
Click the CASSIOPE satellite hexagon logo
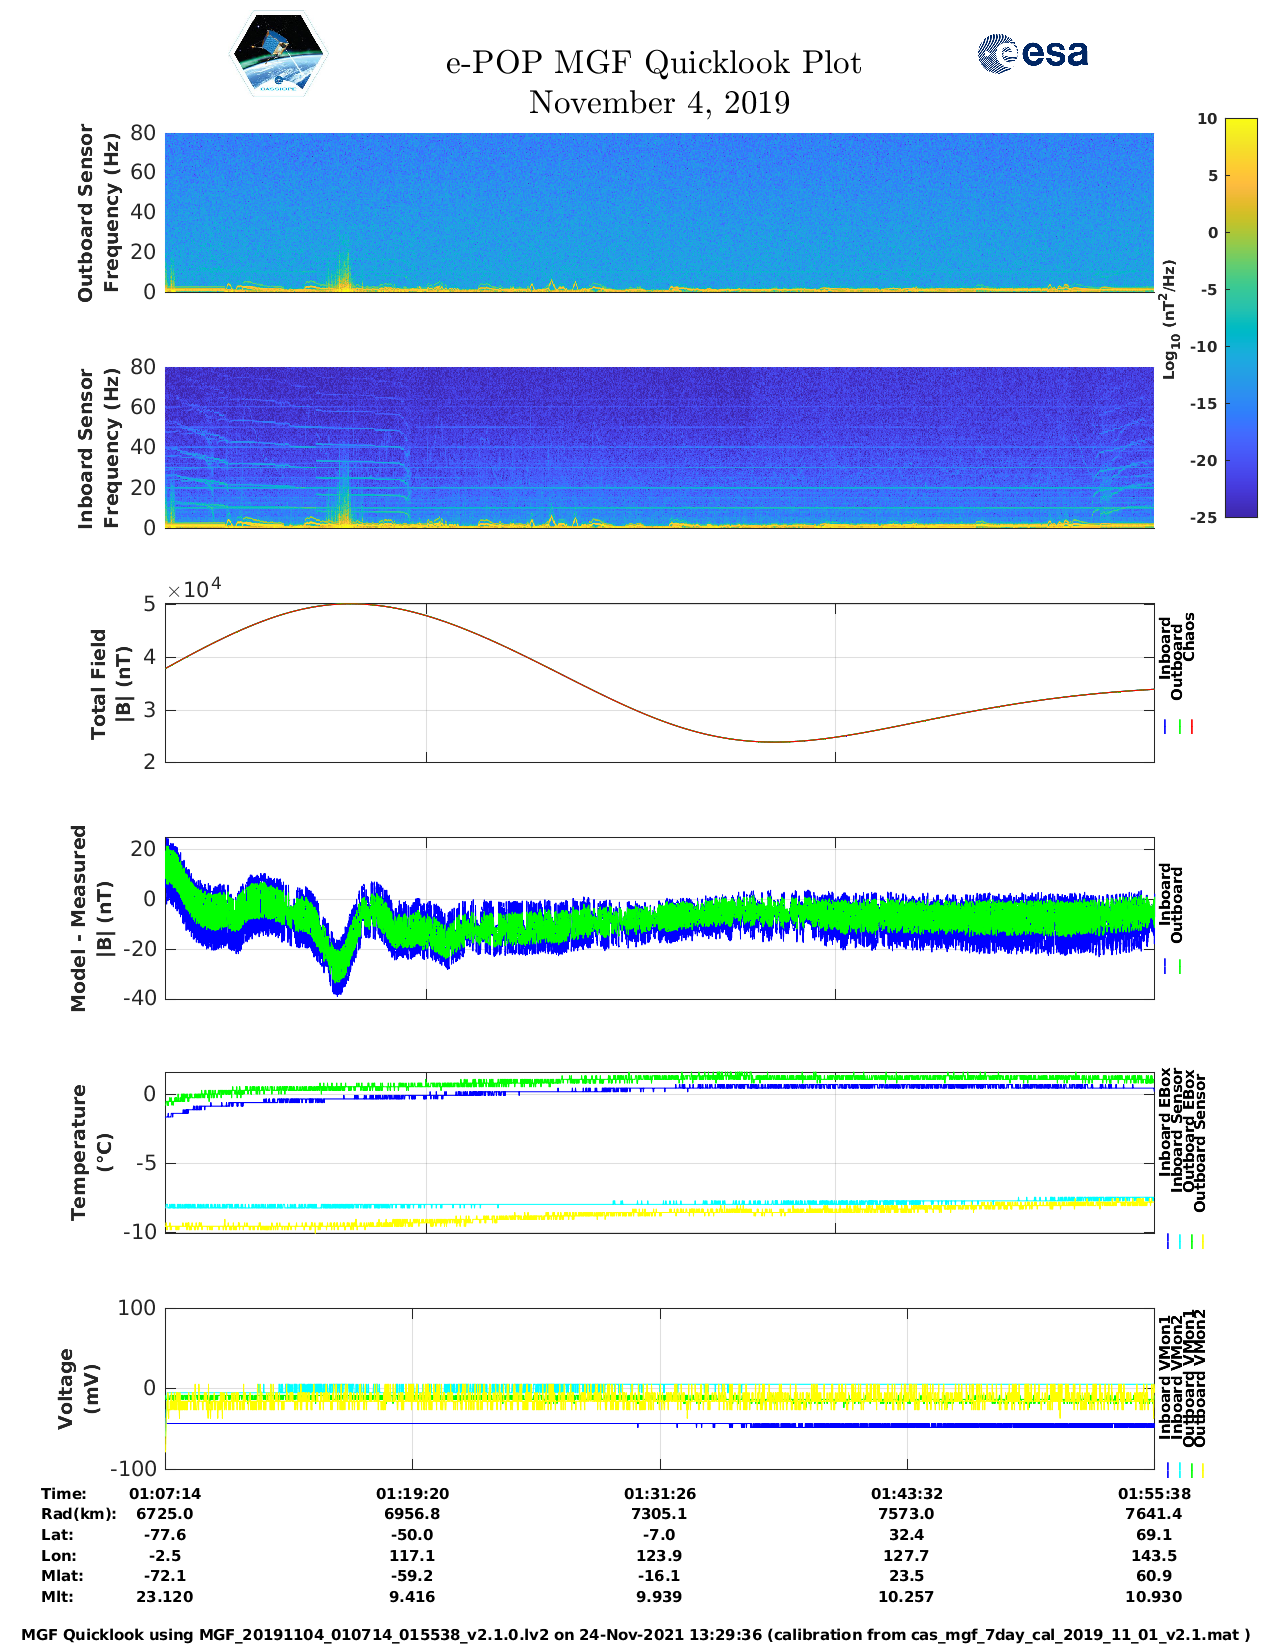click(x=279, y=54)
